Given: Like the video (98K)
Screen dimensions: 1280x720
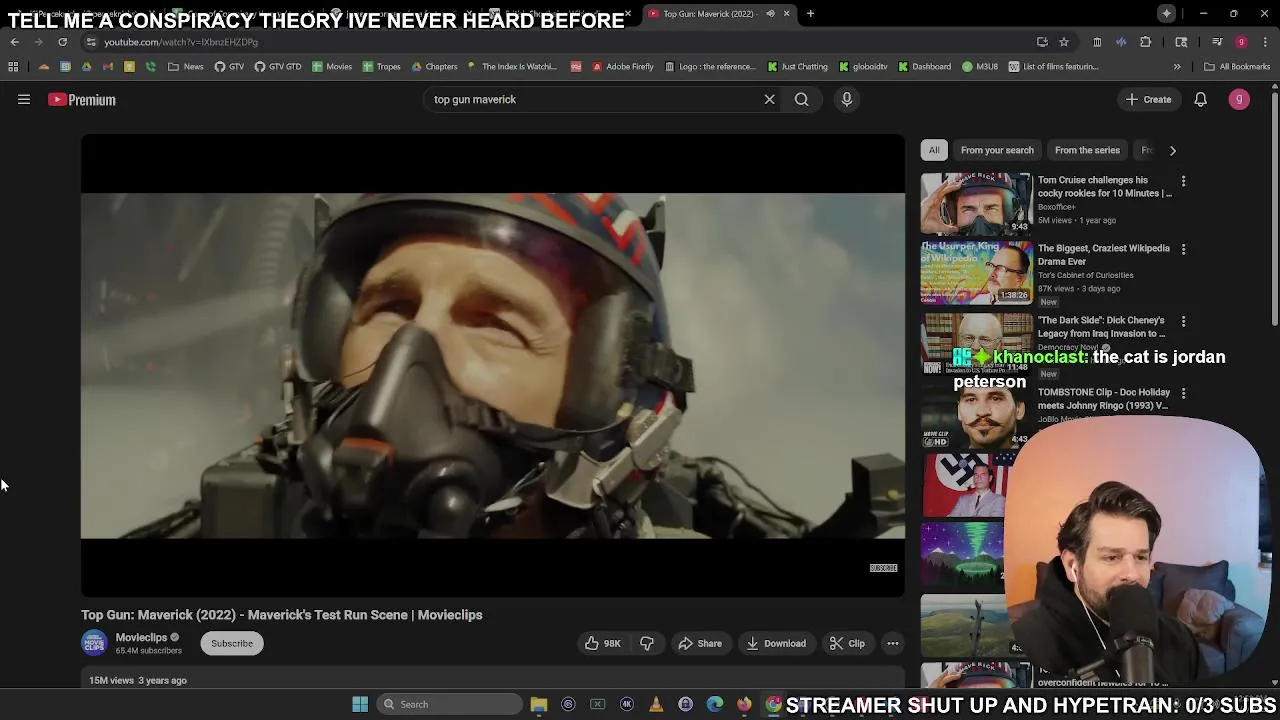Looking at the screenshot, I should click(x=603, y=643).
